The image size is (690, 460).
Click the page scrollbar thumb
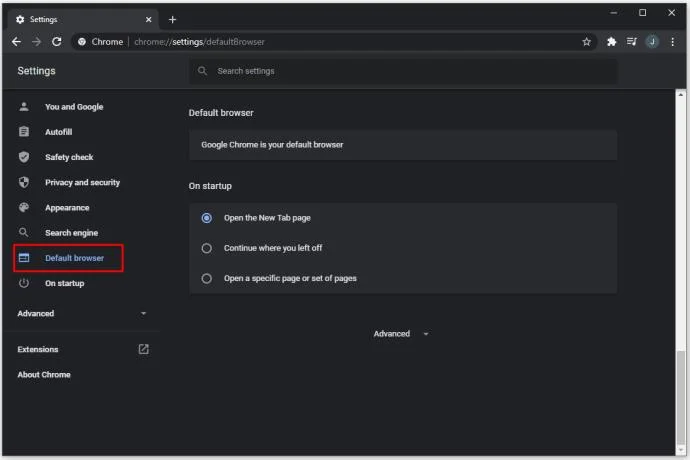coord(681,396)
